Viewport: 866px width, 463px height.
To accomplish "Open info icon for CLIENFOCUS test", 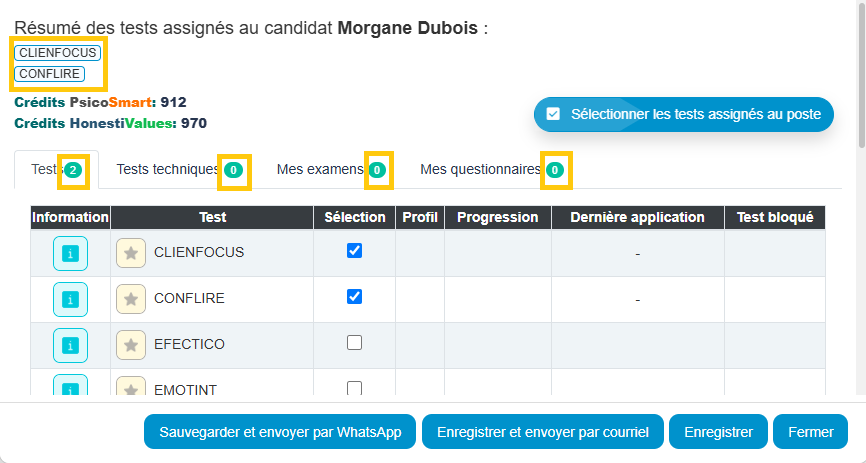I will (x=70, y=254).
